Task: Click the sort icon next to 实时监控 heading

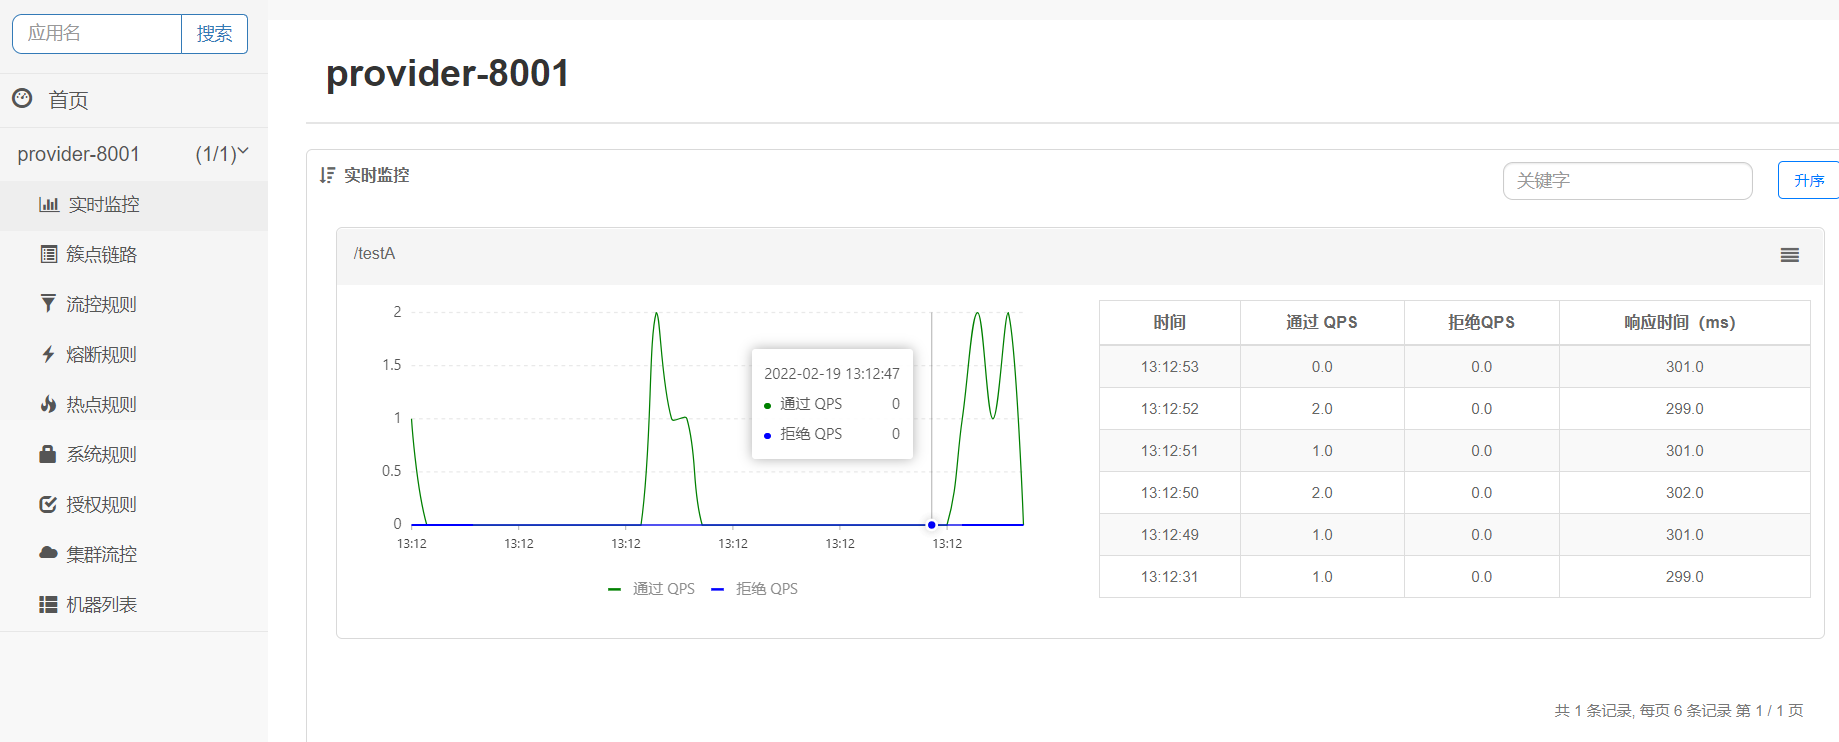Action: coord(327,175)
